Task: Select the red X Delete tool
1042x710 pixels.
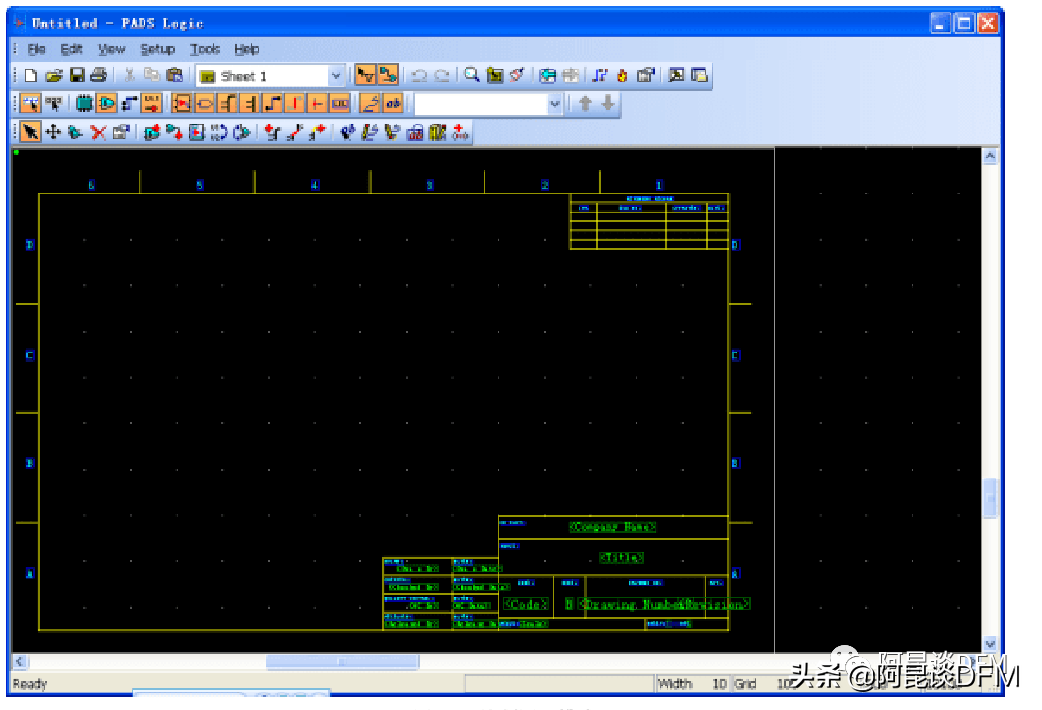Action: (98, 132)
